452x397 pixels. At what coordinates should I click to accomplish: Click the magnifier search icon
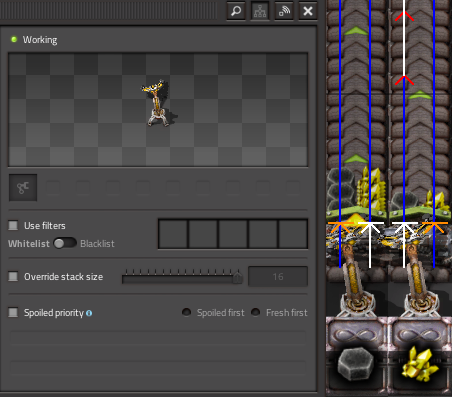(236, 11)
